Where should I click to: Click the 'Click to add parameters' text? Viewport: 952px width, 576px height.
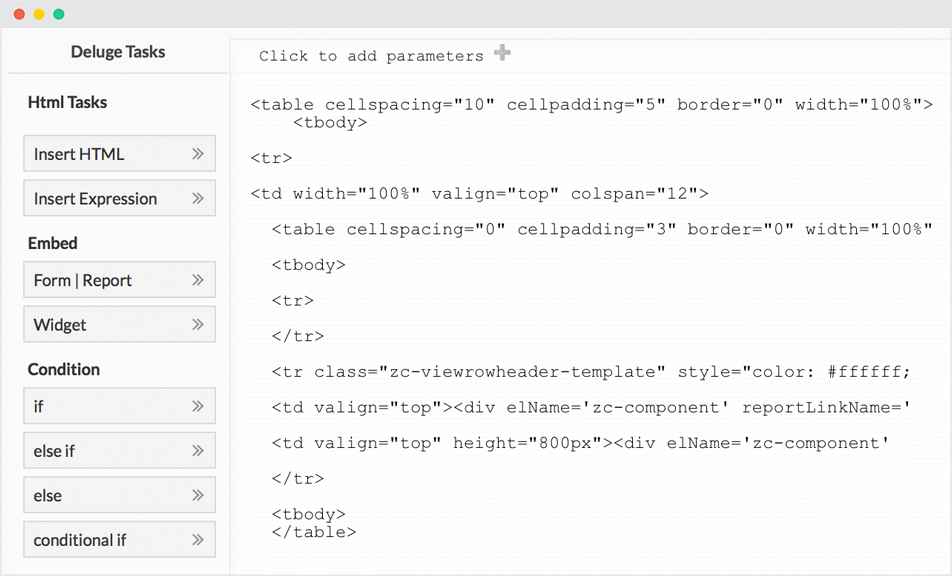coord(371,56)
